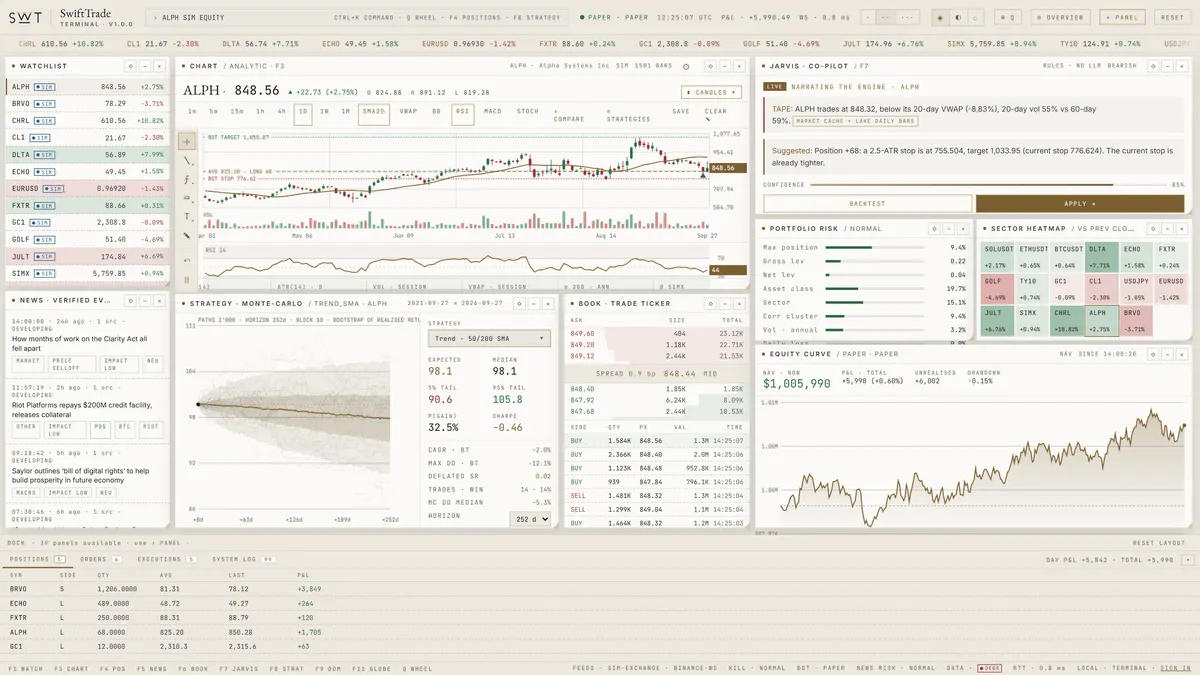The image size is (1200, 675).
Task: Click Reset Layout link
Action: coord(1158,543)
